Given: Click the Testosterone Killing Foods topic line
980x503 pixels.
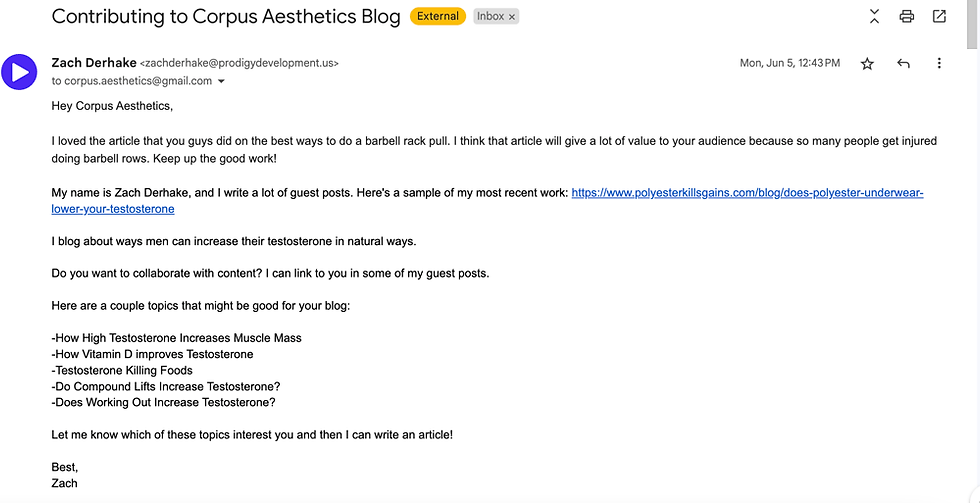Looking at the screenshot, I should 122,370.
